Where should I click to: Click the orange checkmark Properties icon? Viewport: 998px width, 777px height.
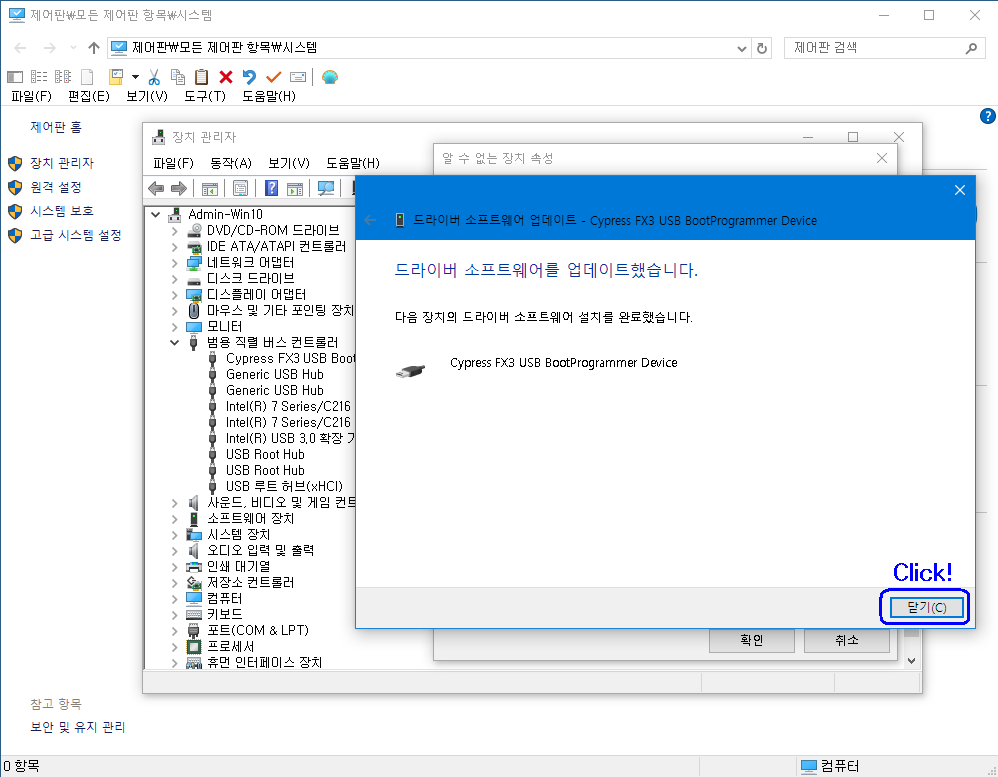[274, 77]
